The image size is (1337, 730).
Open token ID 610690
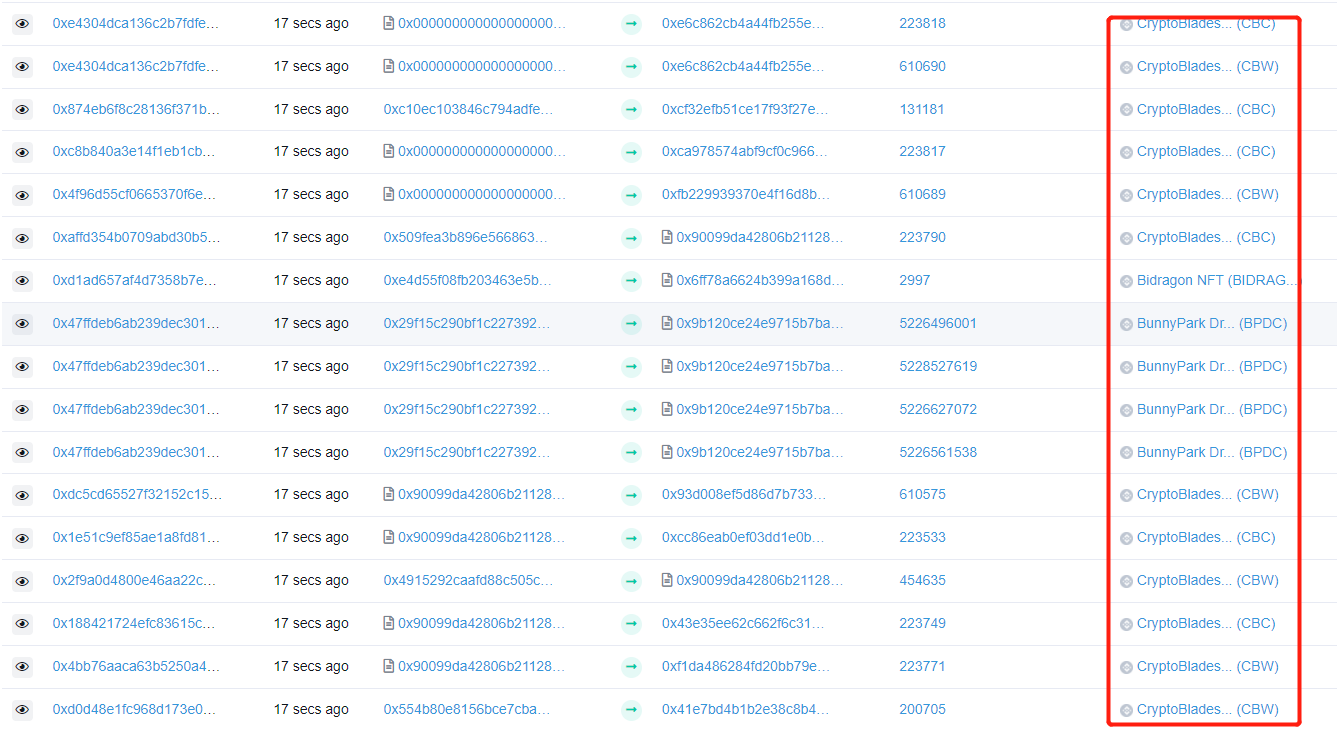(x=922, y=66)
